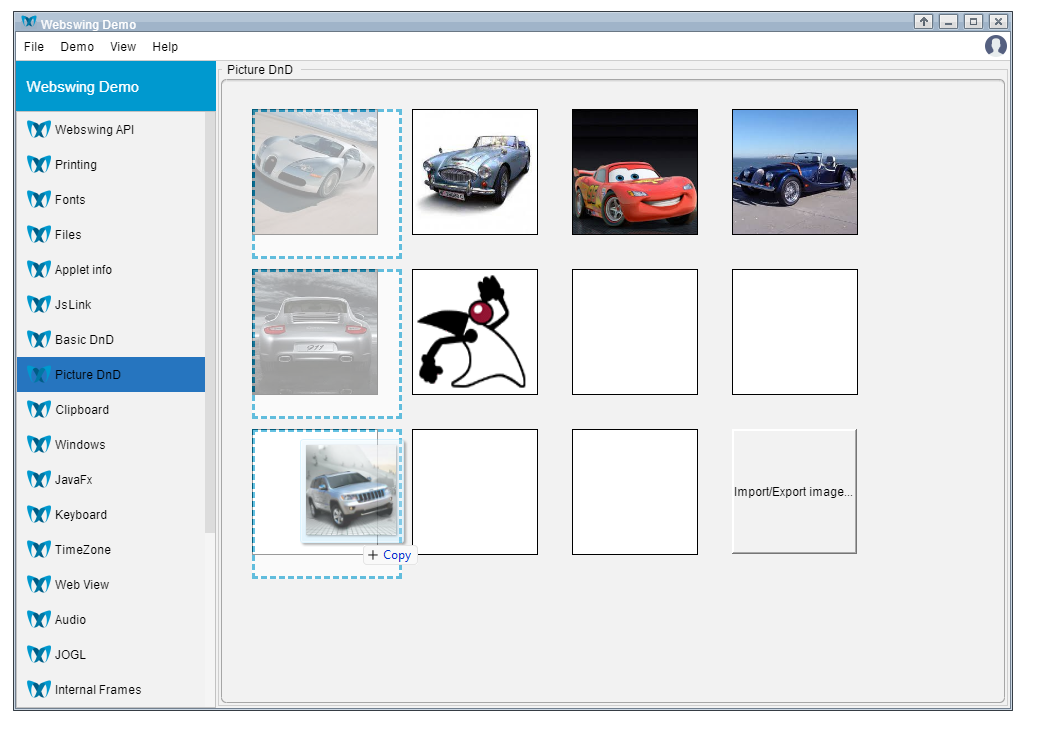
Task: Open the Demo menu
Action: 77,47
